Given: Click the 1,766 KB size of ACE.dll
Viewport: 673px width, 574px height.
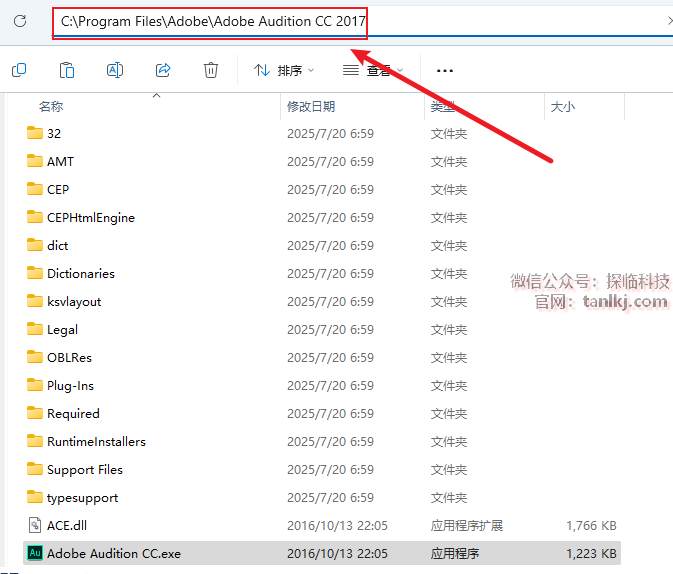Looking at the screenshot, I should point(591,525).
